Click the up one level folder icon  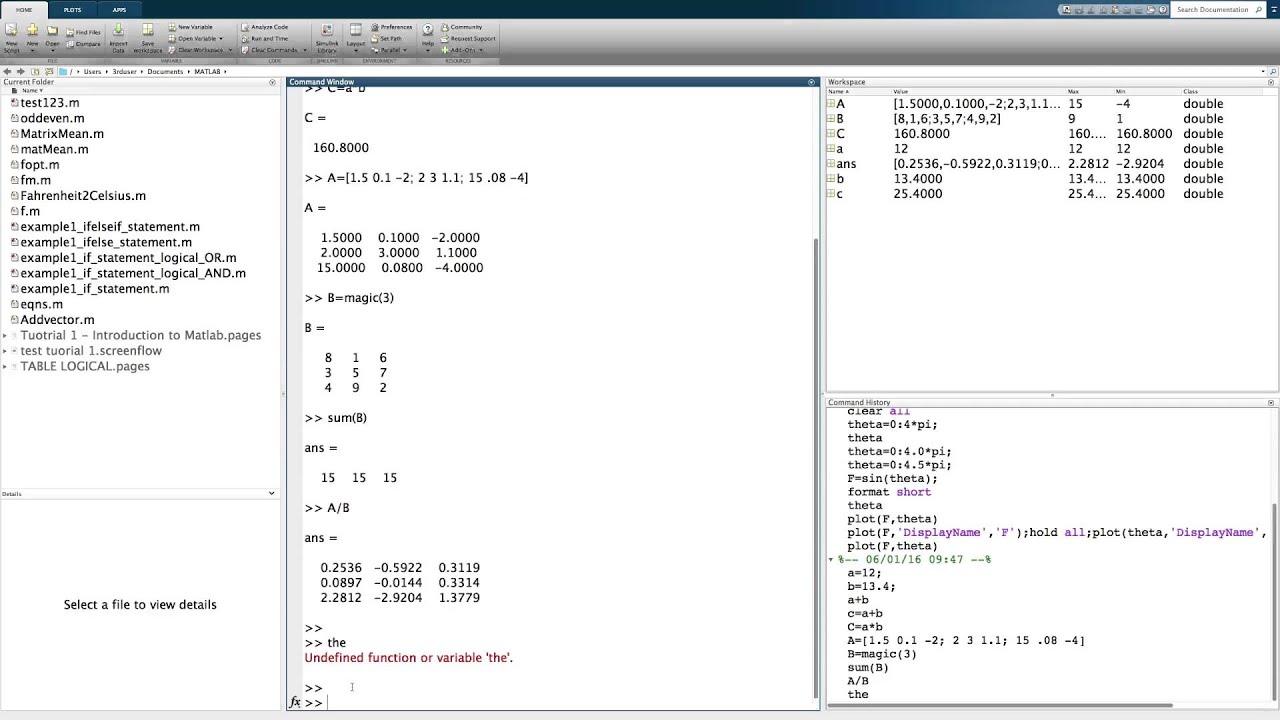pos(35,72)
